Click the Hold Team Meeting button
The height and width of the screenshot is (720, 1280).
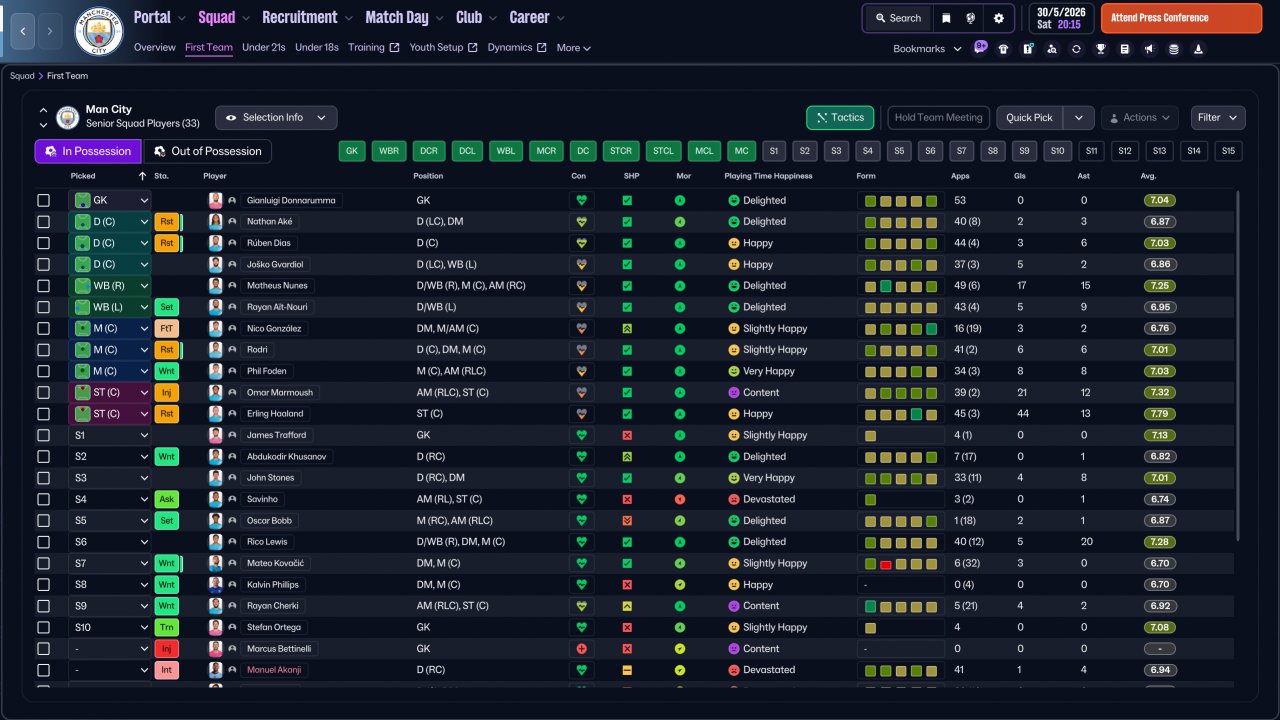click(x=938, y=118)
